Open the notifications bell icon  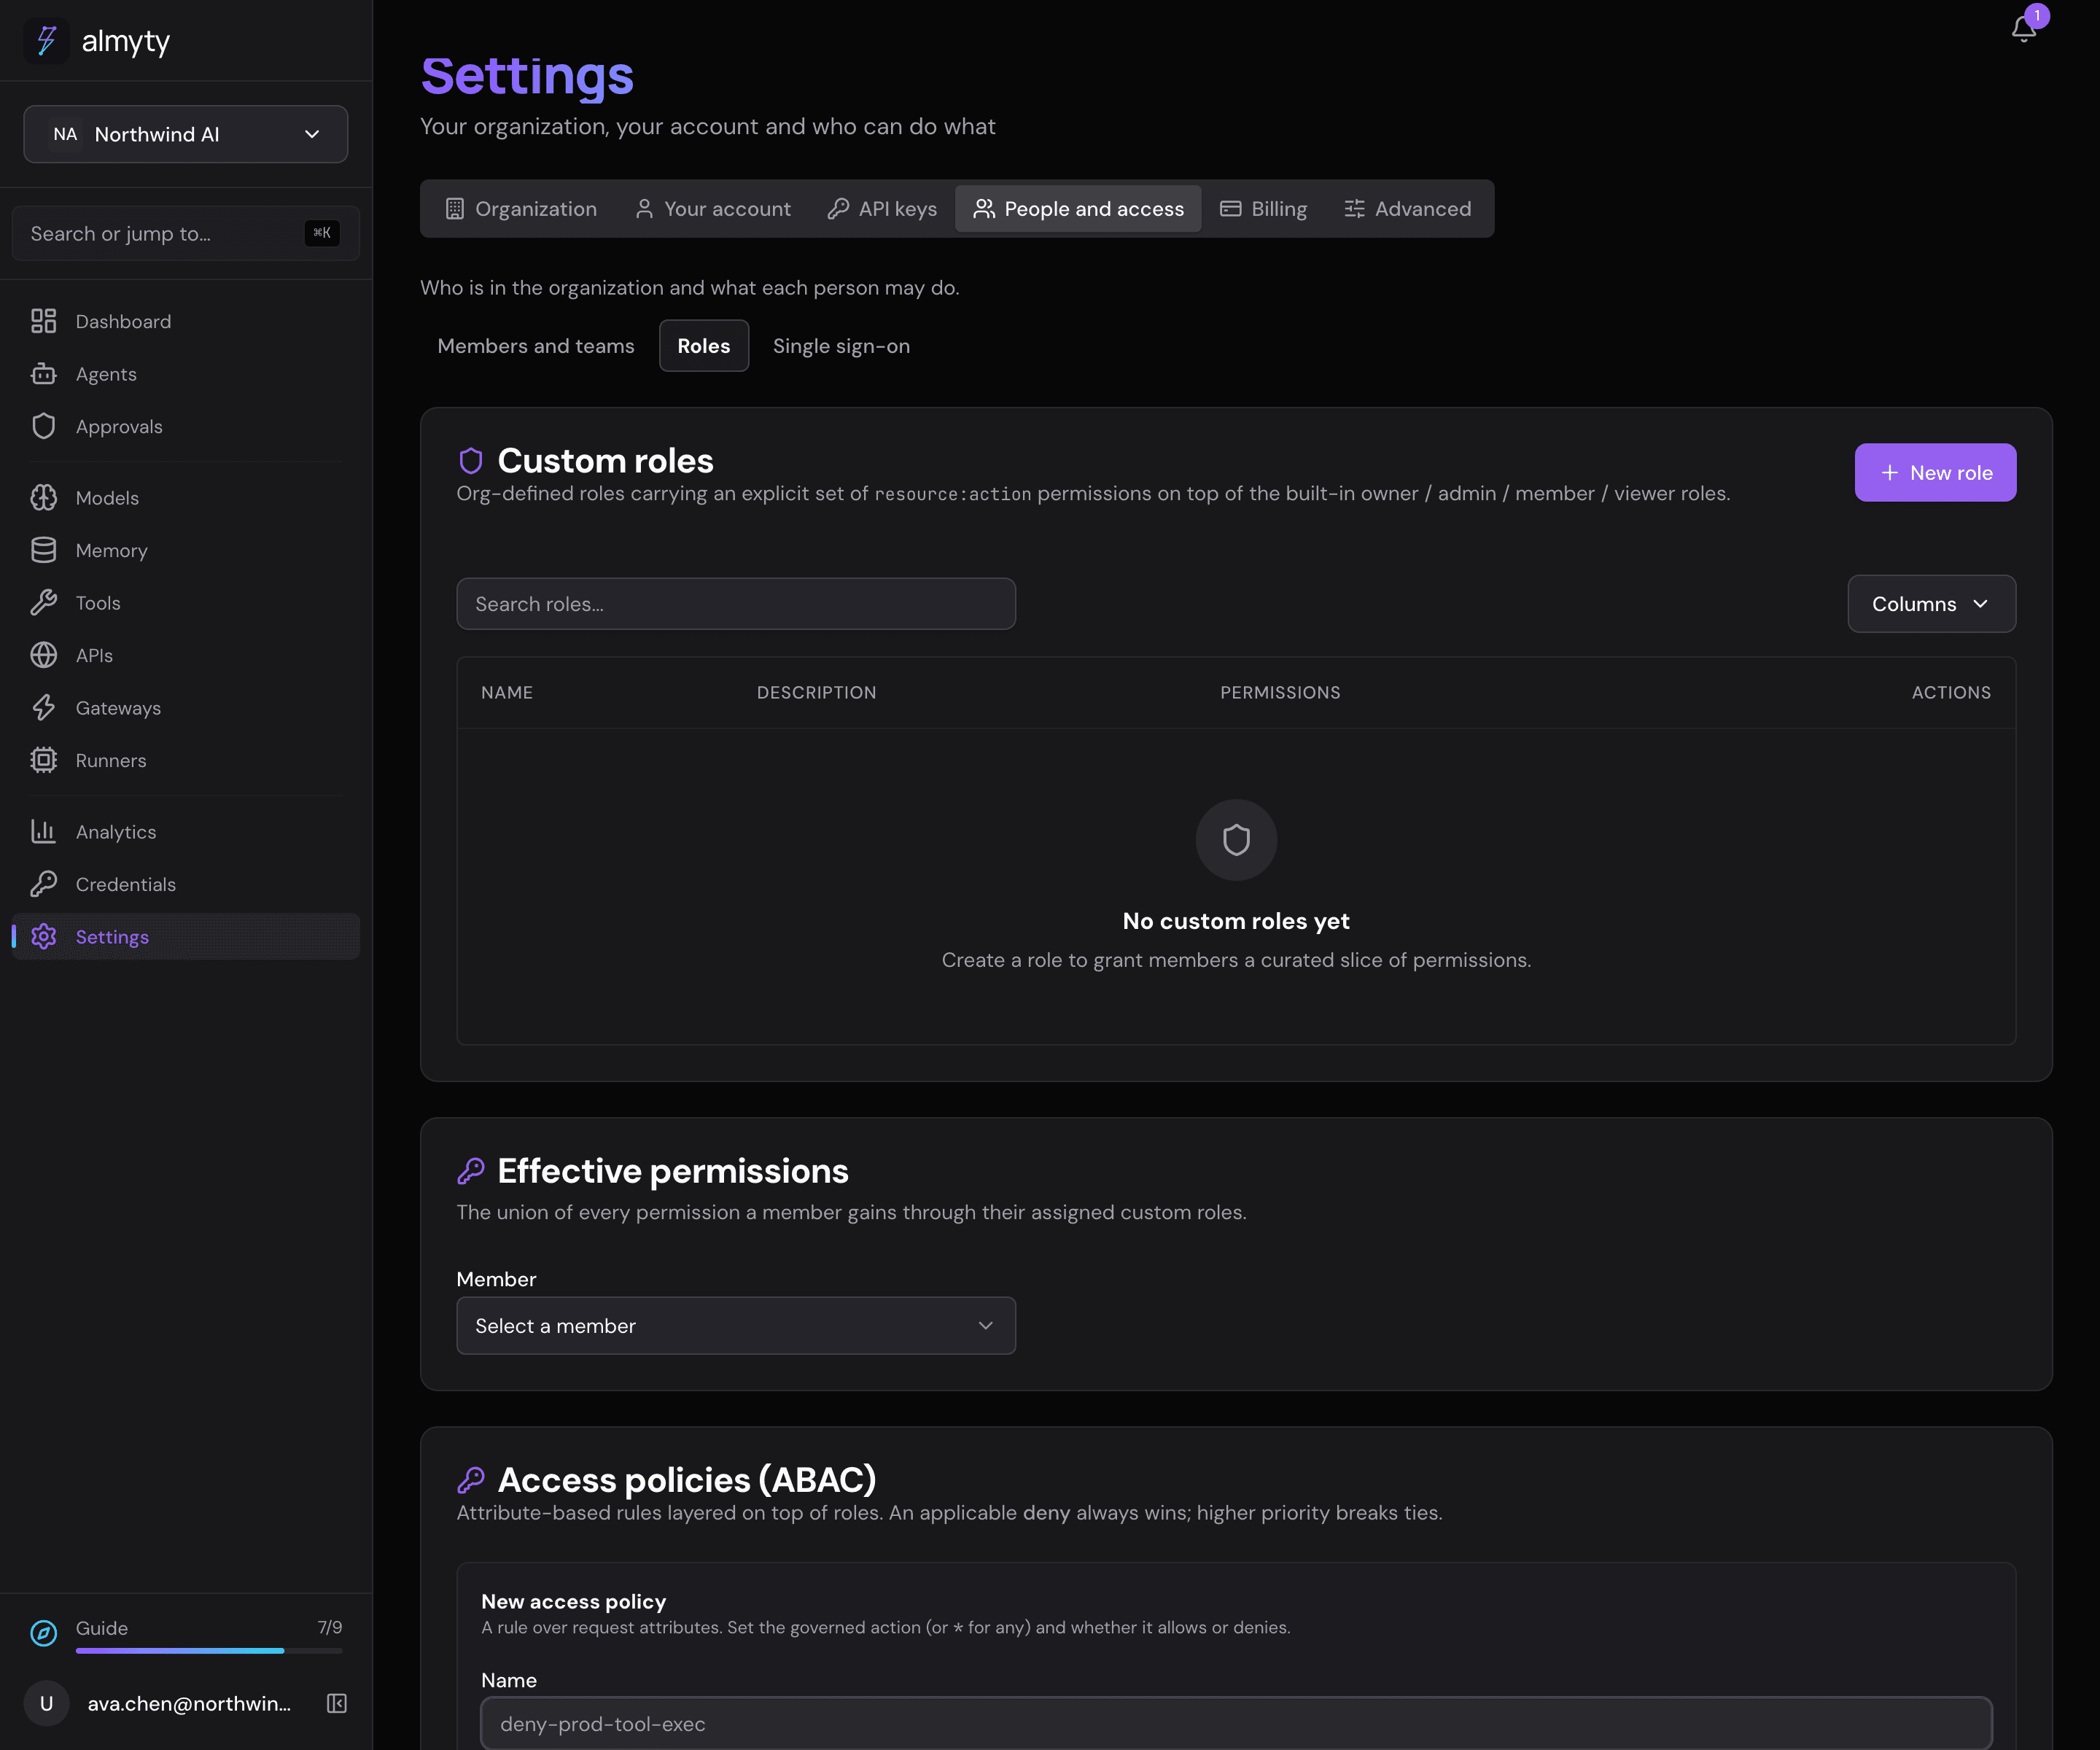[x=2023, y=29]
